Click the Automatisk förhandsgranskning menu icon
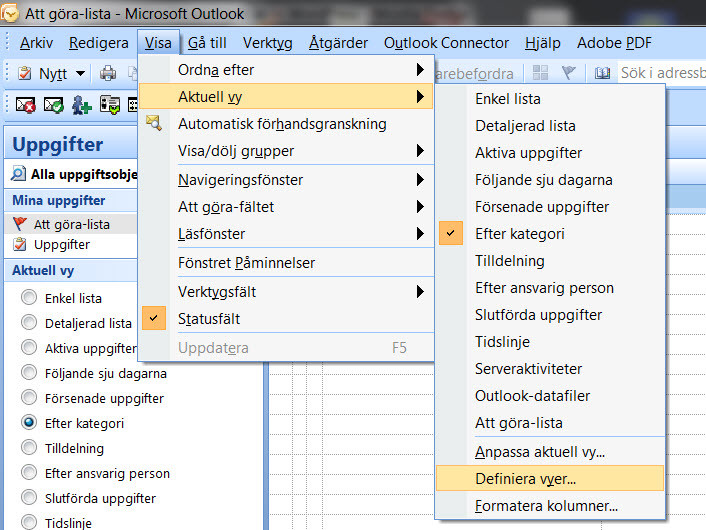The width and height of the screenshot is (706, 530). coord(153,124)
